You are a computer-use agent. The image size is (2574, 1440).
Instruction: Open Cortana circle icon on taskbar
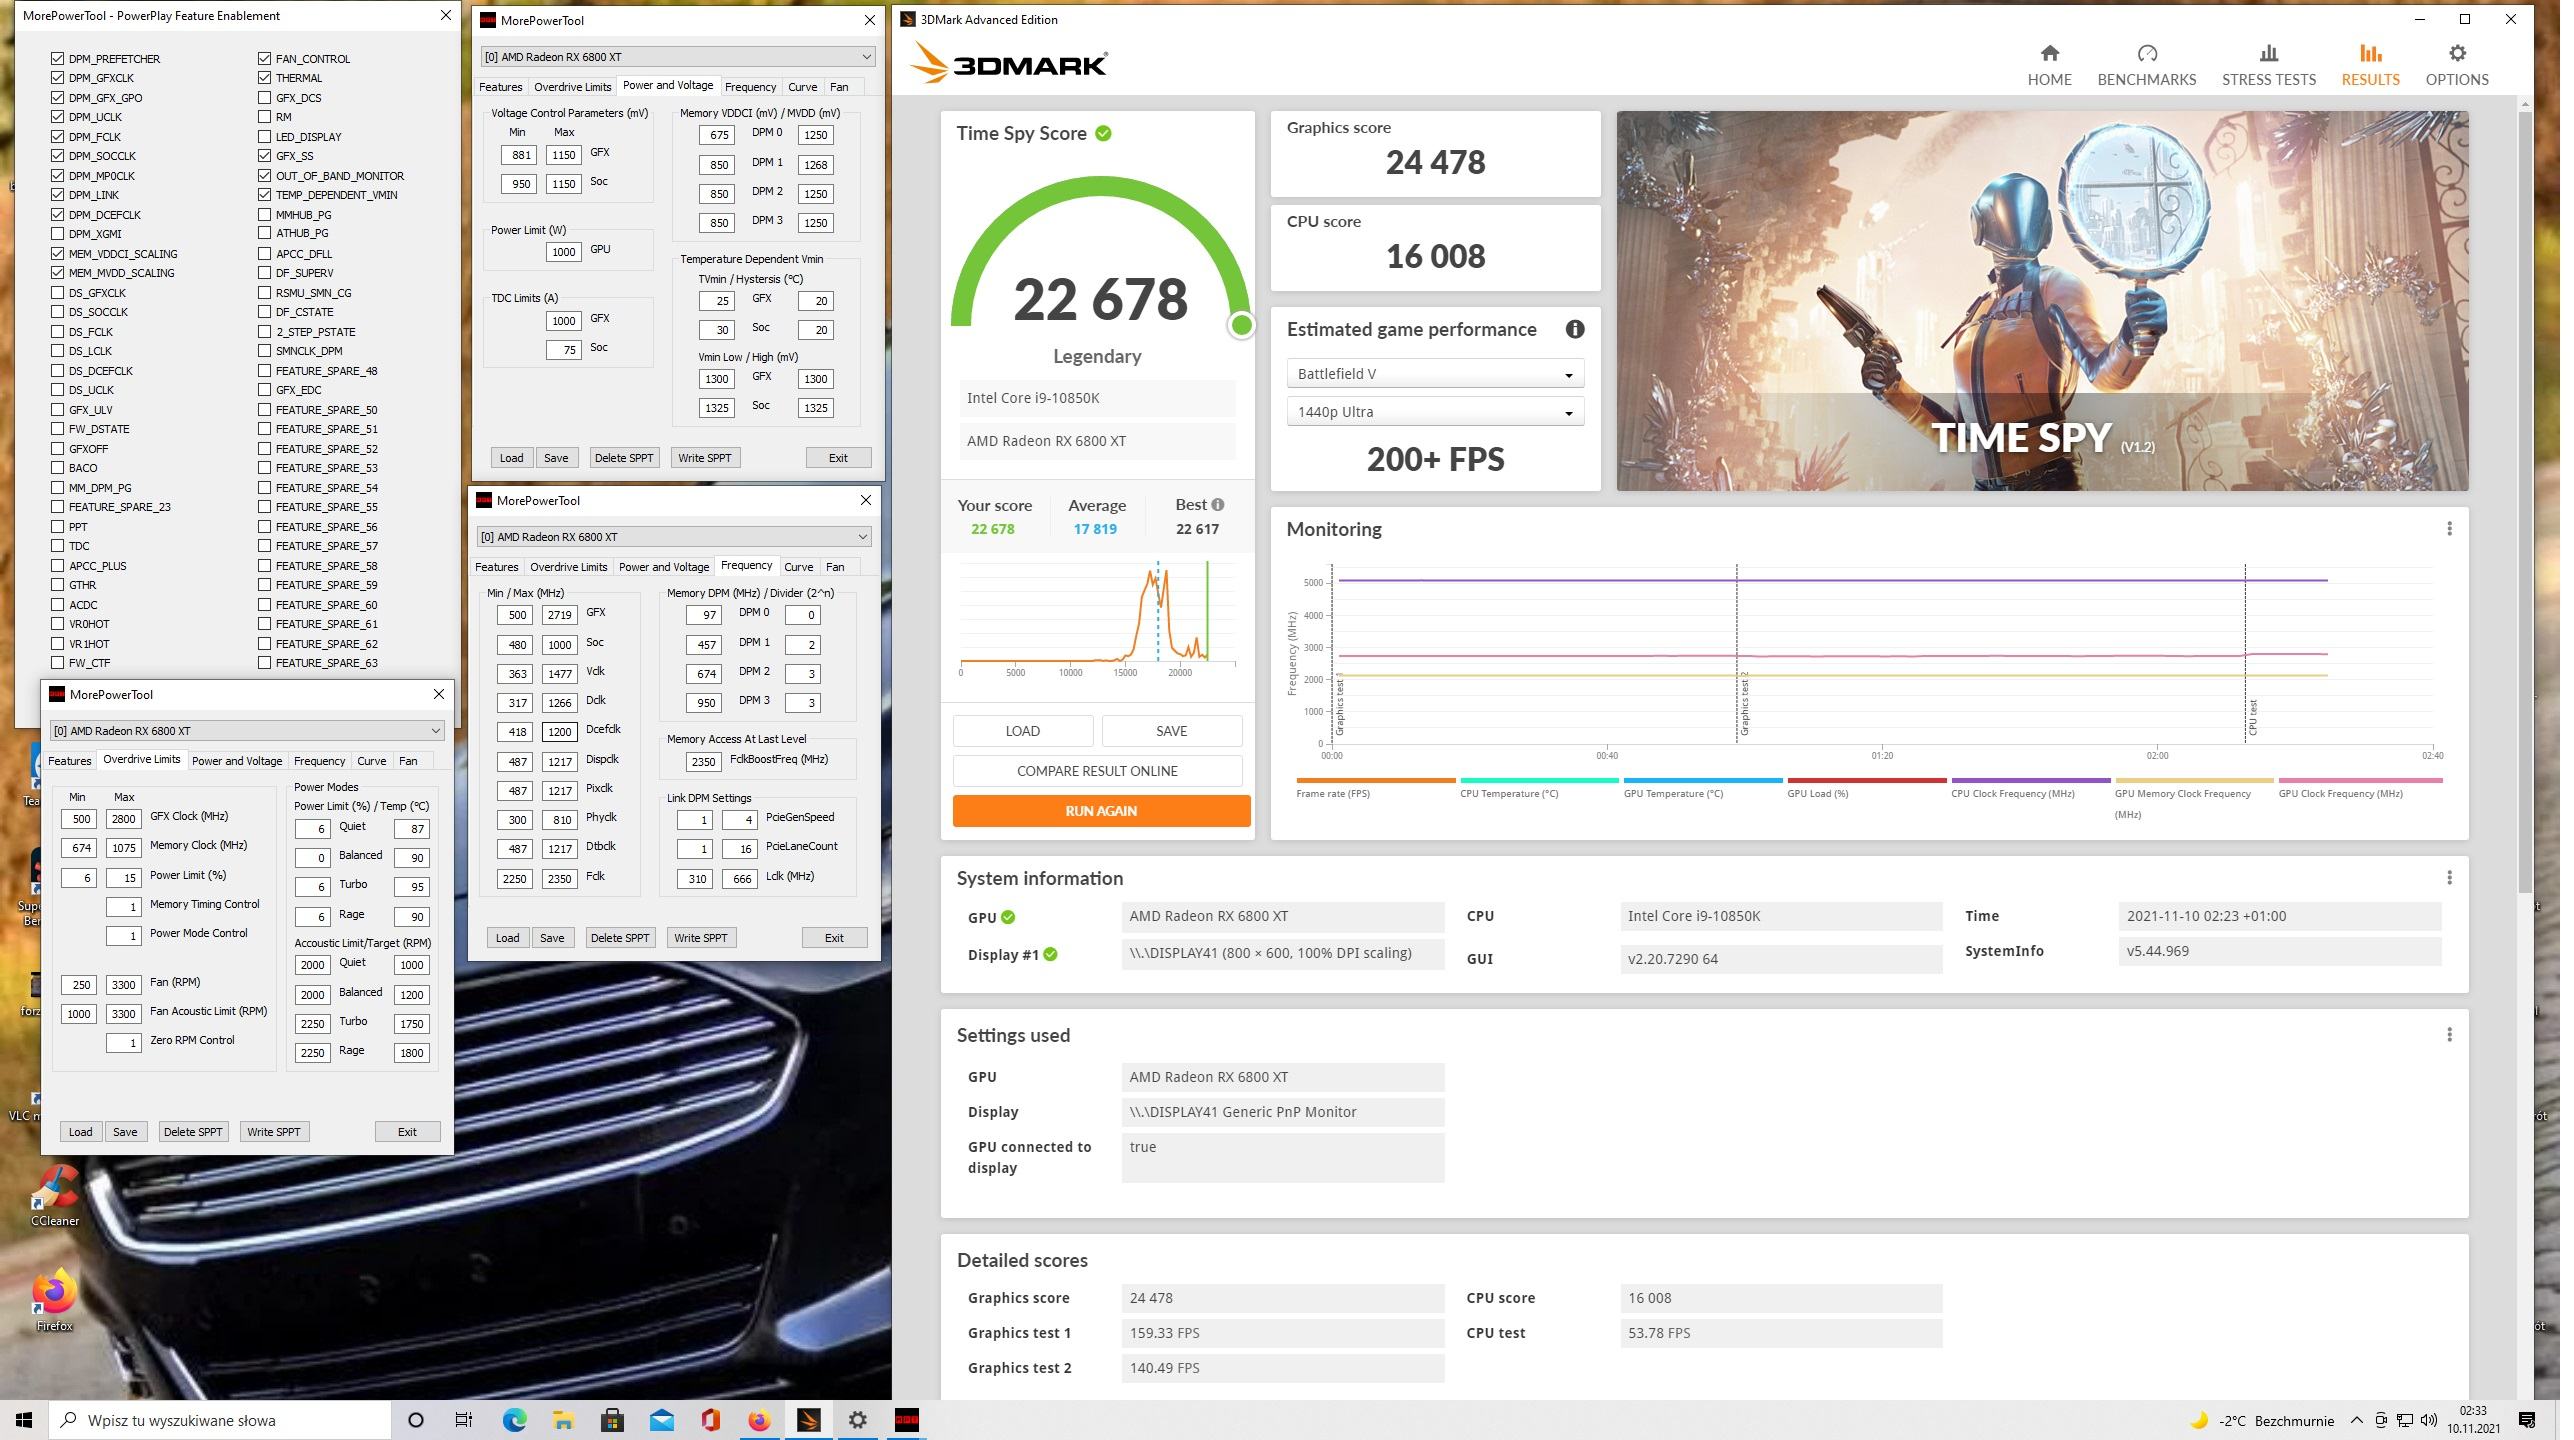point(418,1421)
